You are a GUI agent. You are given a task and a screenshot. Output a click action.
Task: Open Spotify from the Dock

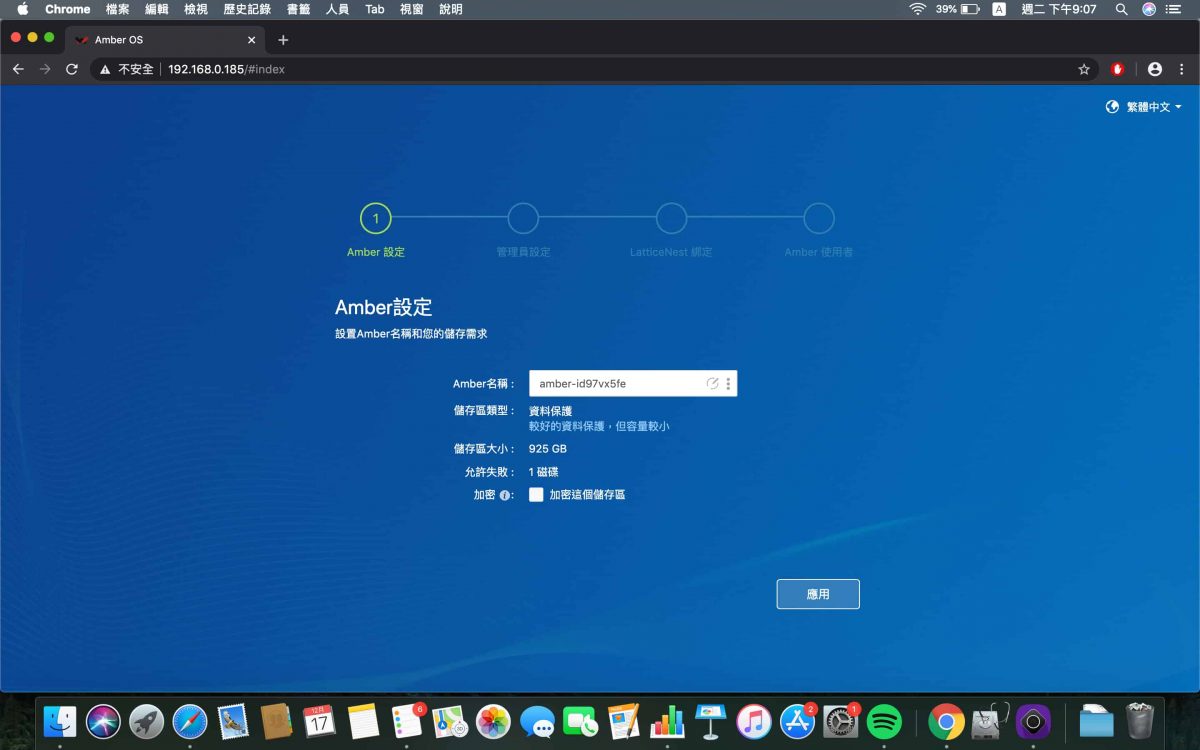884,721
